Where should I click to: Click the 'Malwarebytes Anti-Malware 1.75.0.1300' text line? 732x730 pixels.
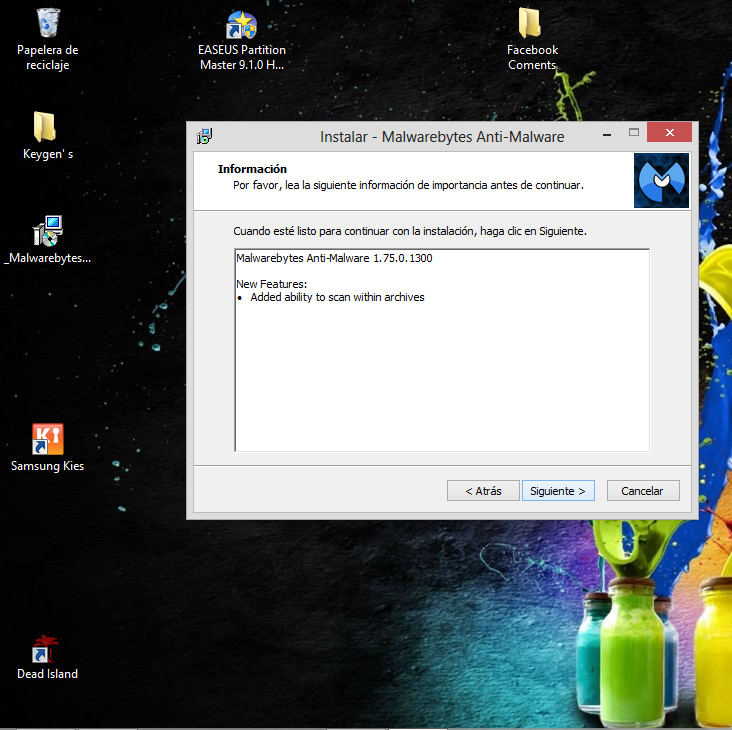334,258
